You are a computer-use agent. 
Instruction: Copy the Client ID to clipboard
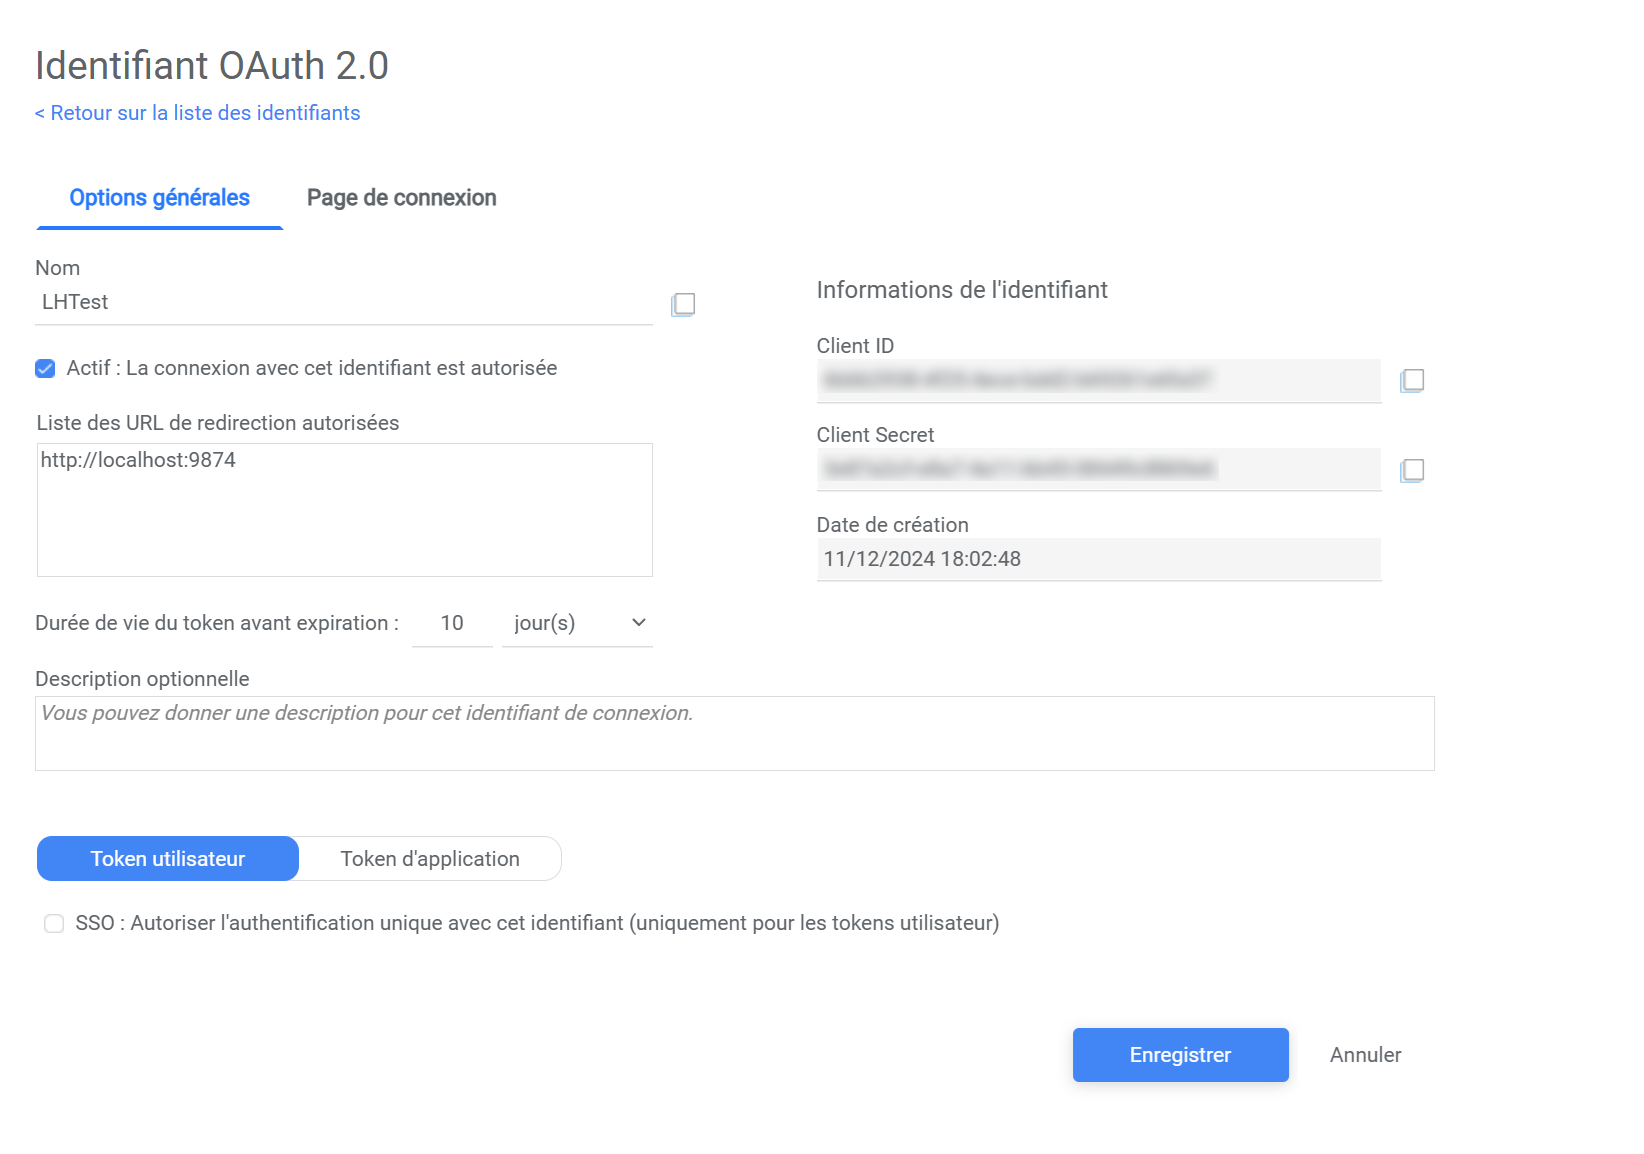click(x=1411, y=381)
